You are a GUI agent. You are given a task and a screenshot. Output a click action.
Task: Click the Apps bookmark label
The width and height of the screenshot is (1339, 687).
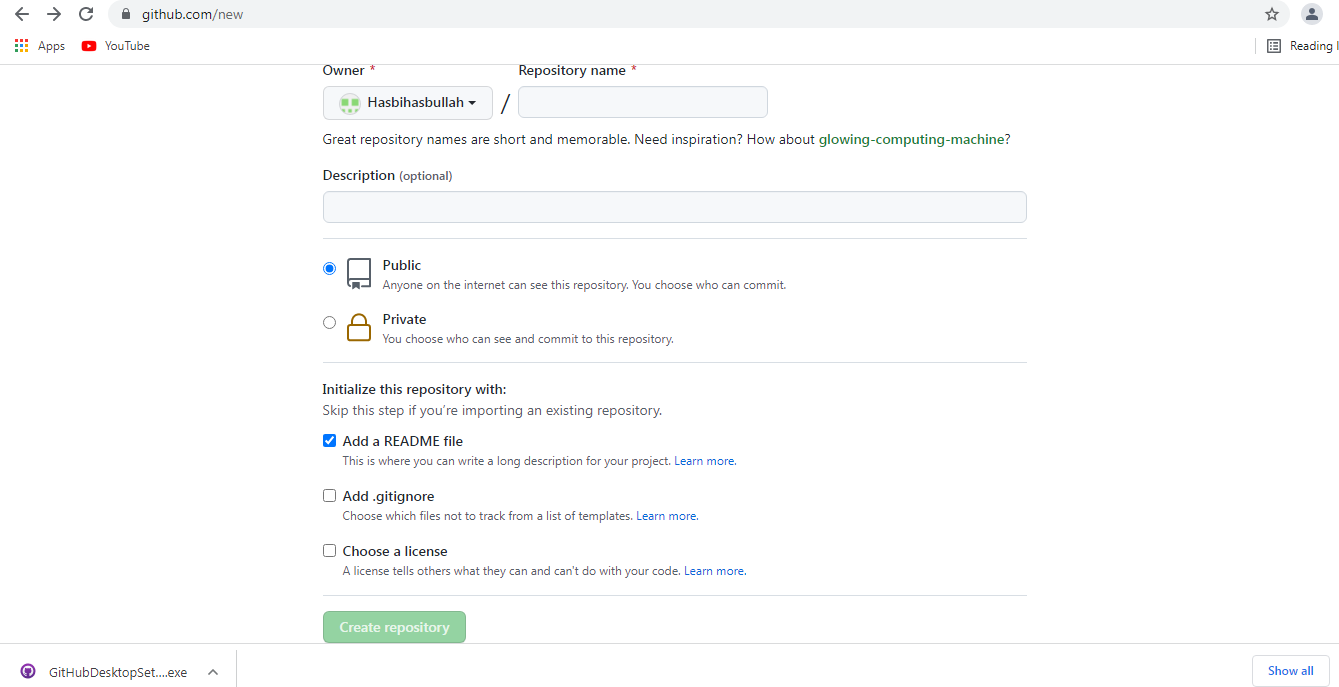click(x=51, y=46)
